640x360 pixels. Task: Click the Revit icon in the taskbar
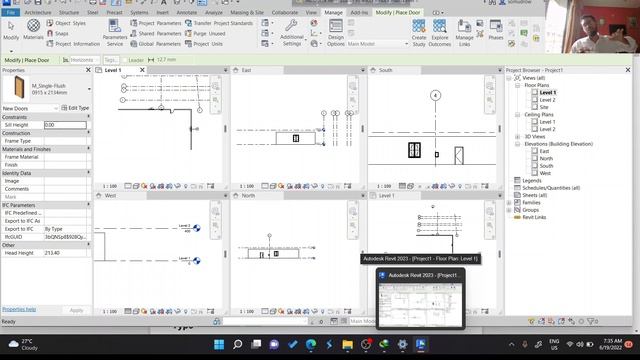(x=420, y=344)
